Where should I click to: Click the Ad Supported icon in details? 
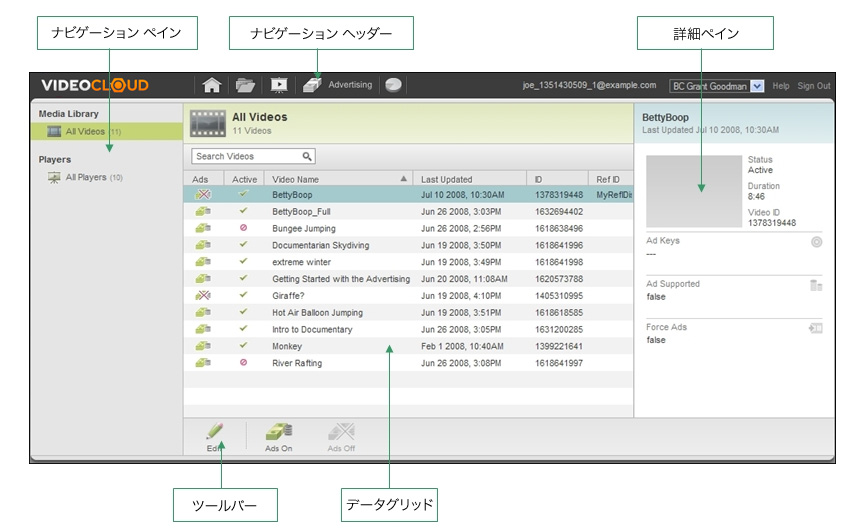(816, 285)
